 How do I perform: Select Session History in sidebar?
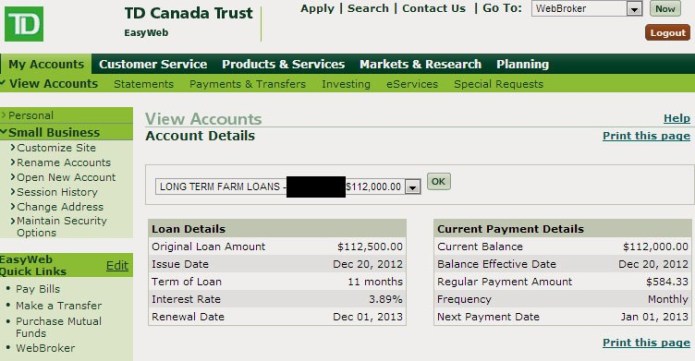pos(57,192)
